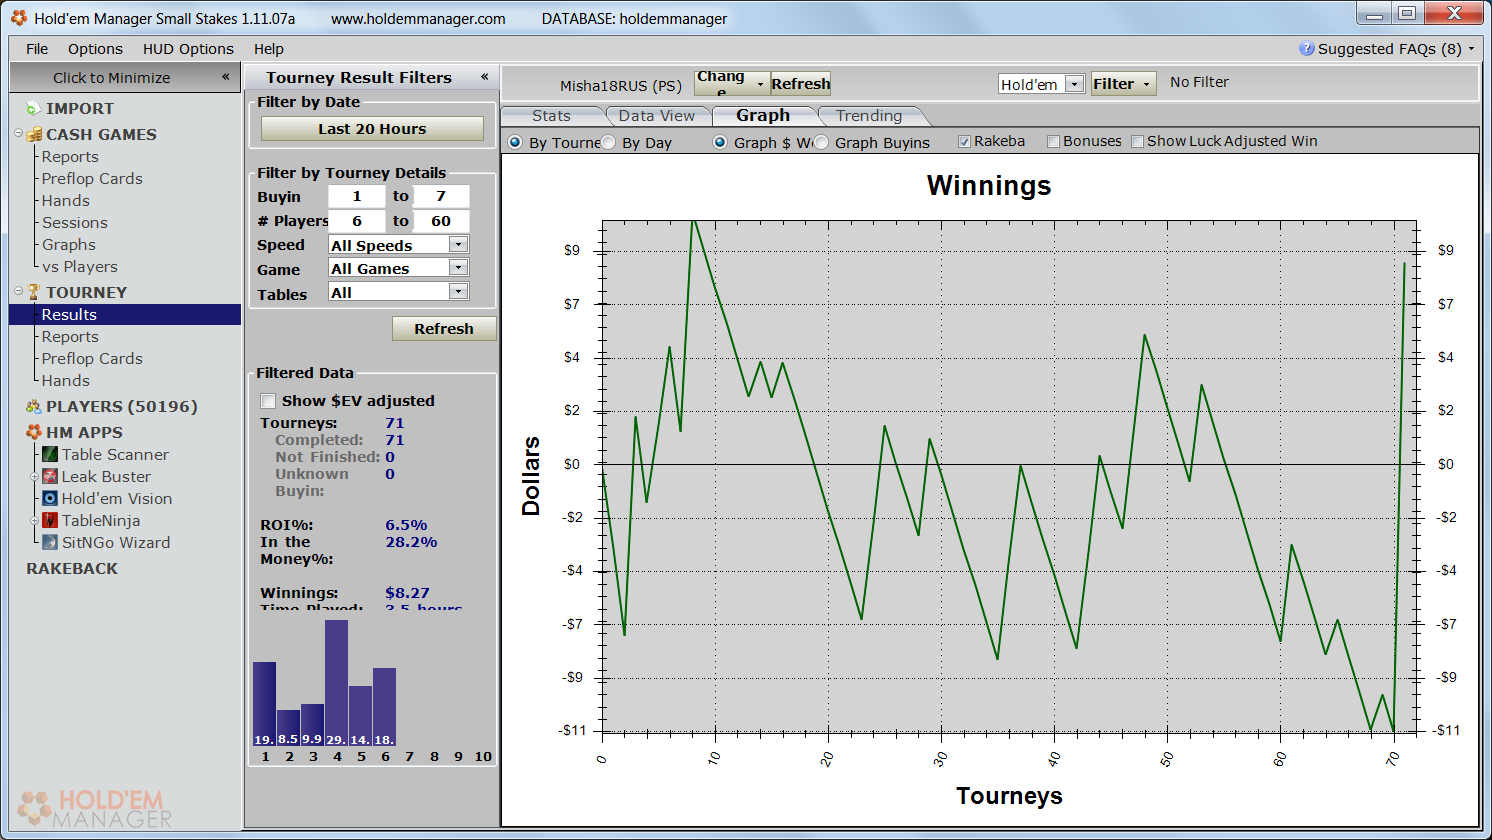Open the Speed dropdown

(x=458, y=244)
